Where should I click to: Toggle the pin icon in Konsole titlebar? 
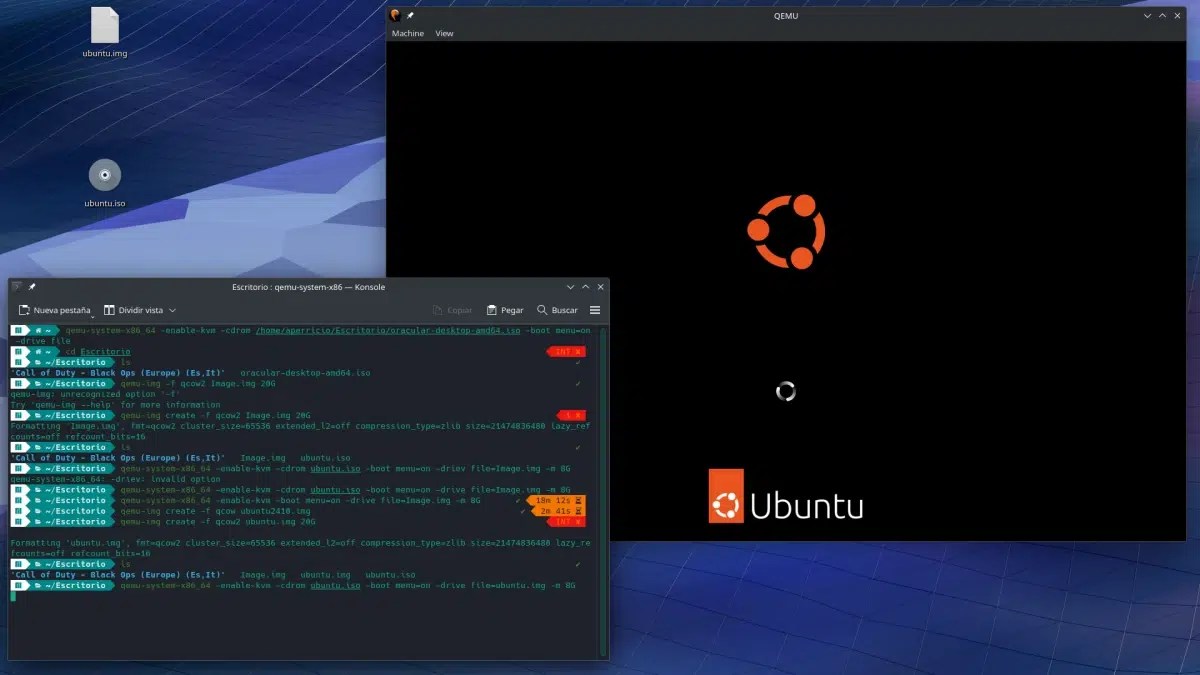click(x=32, y=287)
